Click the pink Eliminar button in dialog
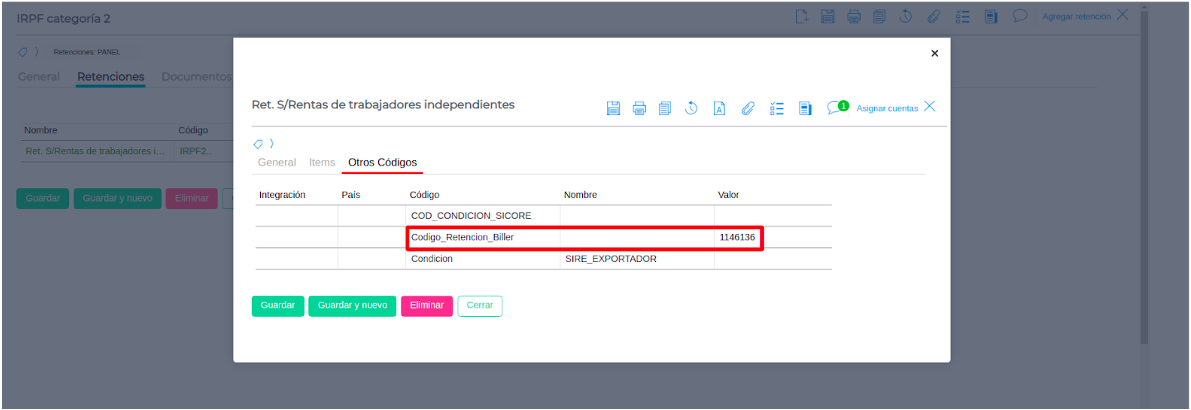The image size is (1191, 410). pyautogui.click(x=427, y=305)
